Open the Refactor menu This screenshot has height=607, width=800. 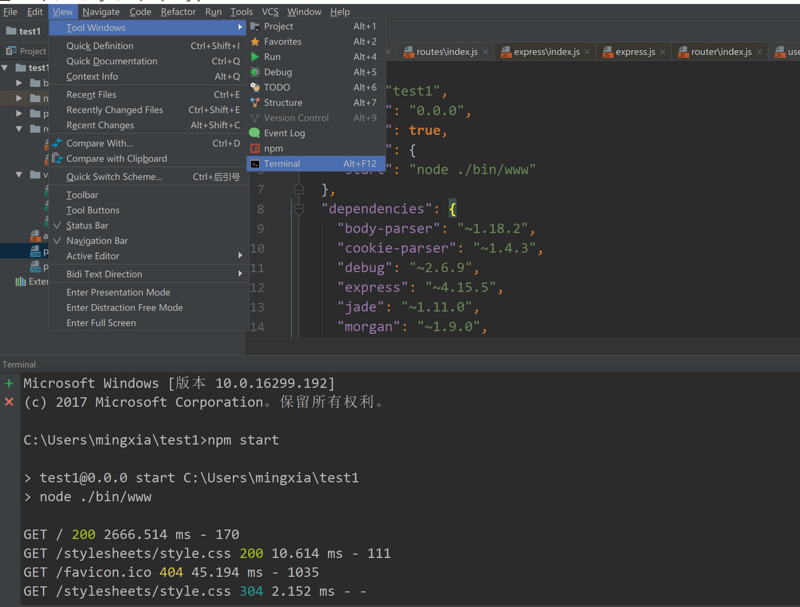[x=178, y=11]
